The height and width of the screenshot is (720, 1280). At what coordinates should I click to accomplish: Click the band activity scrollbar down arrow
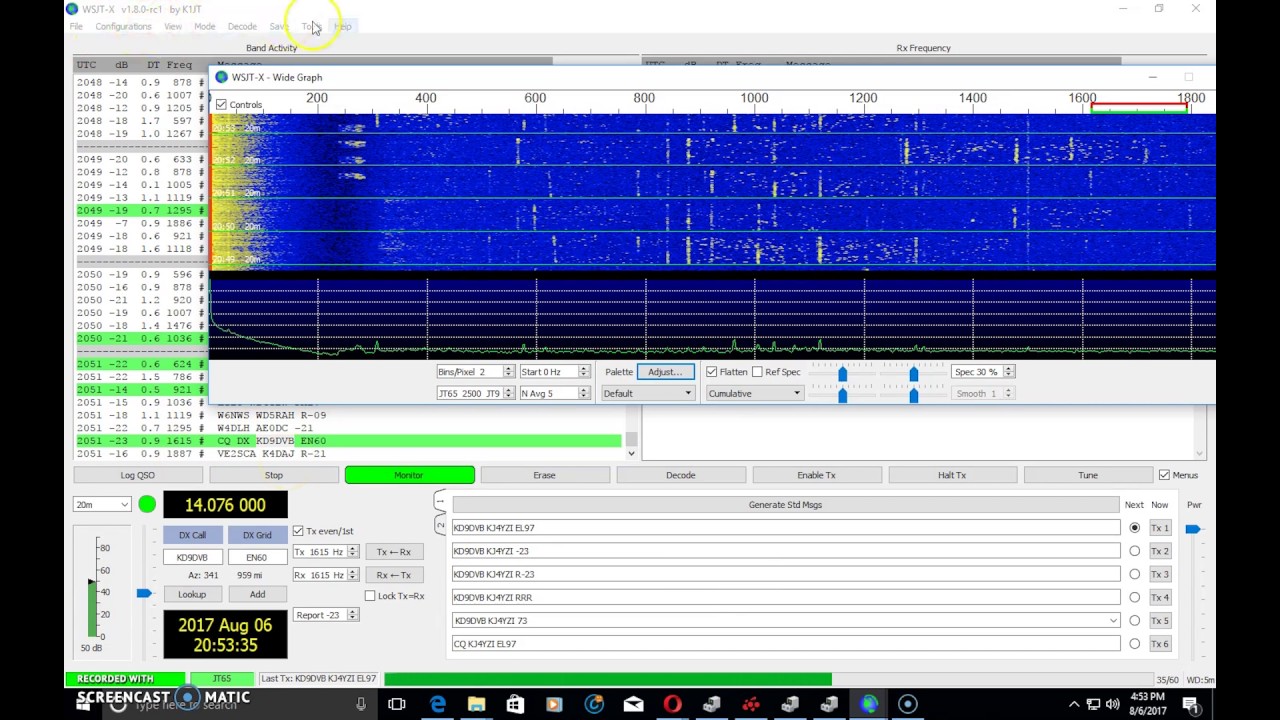pyautogui.click(x=631, y=454)
